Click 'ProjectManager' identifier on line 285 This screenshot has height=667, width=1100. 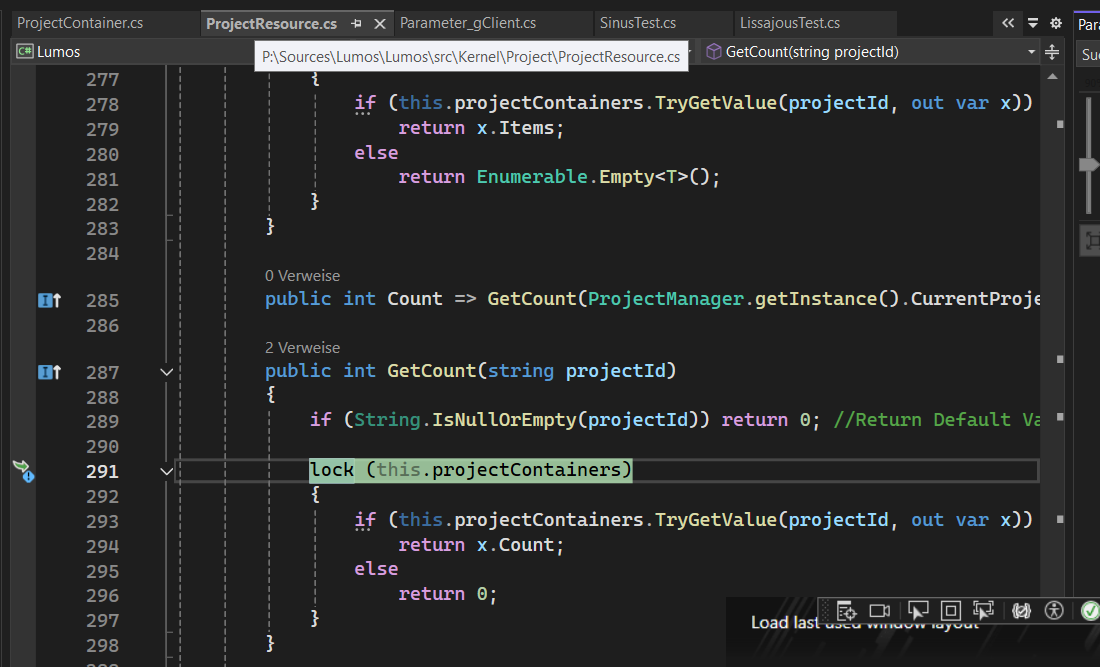tap(665, 299)
